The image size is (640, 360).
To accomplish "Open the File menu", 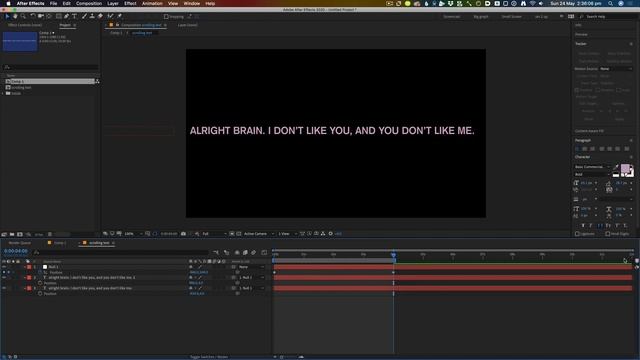I will (x=53, y=3).
